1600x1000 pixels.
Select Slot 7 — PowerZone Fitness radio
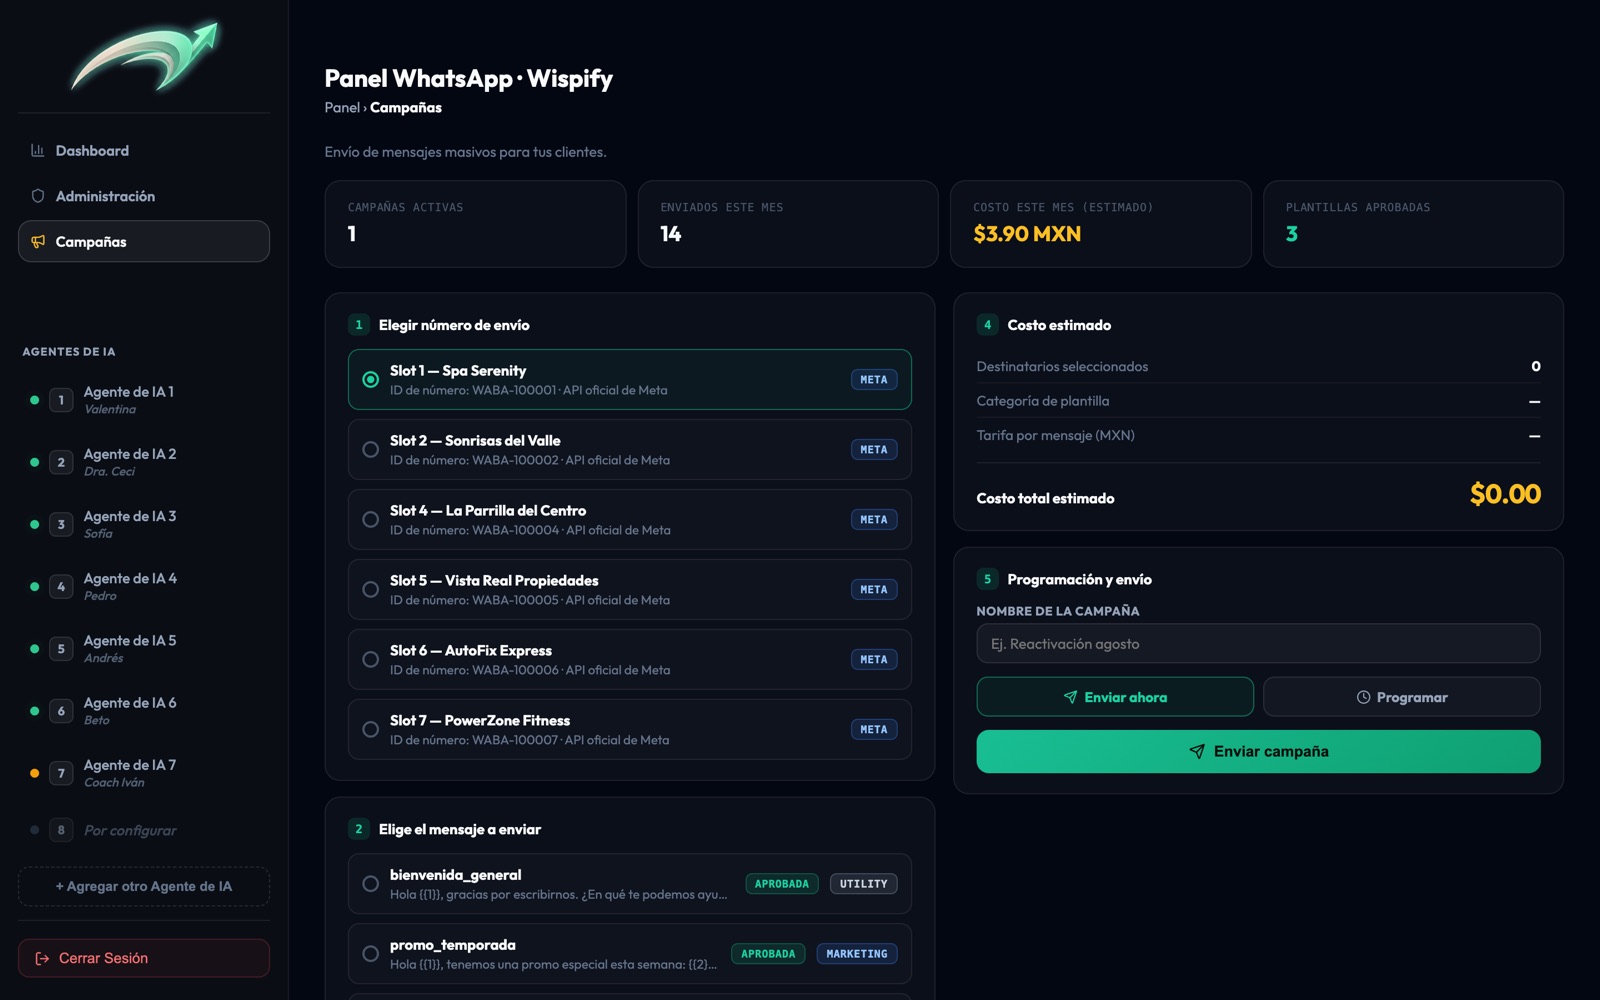[370, 730]
